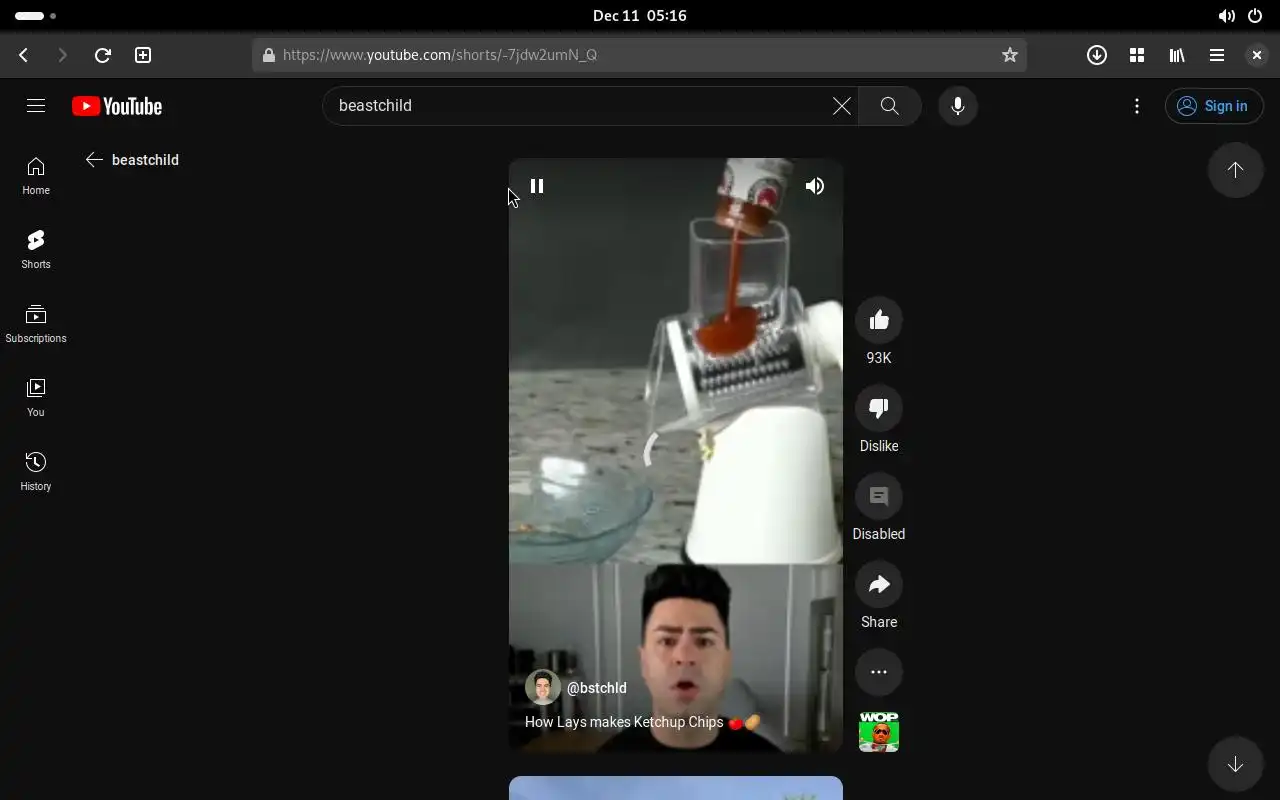Open the browser grid apps icon
Screen dimensions: 1280x800
click(x=1137, y=55)
